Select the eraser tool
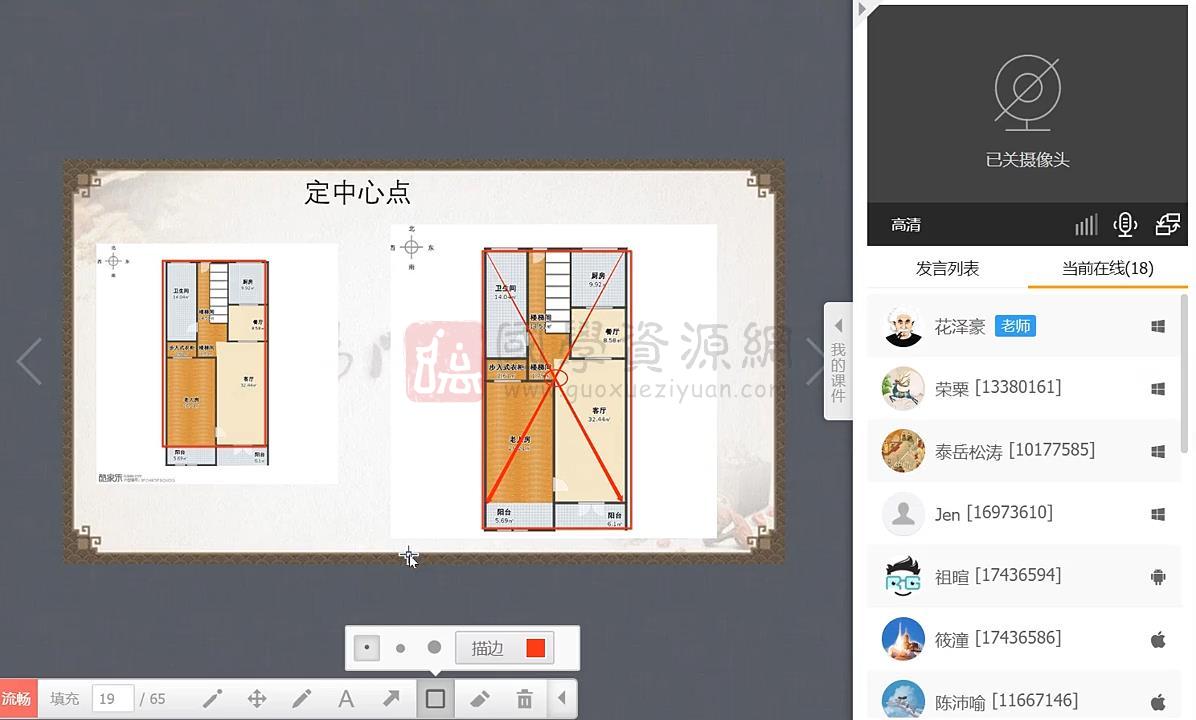Image resolution: width=1196 pixels, height=720 pixels. pyautogui.click(x=480, y=699)
